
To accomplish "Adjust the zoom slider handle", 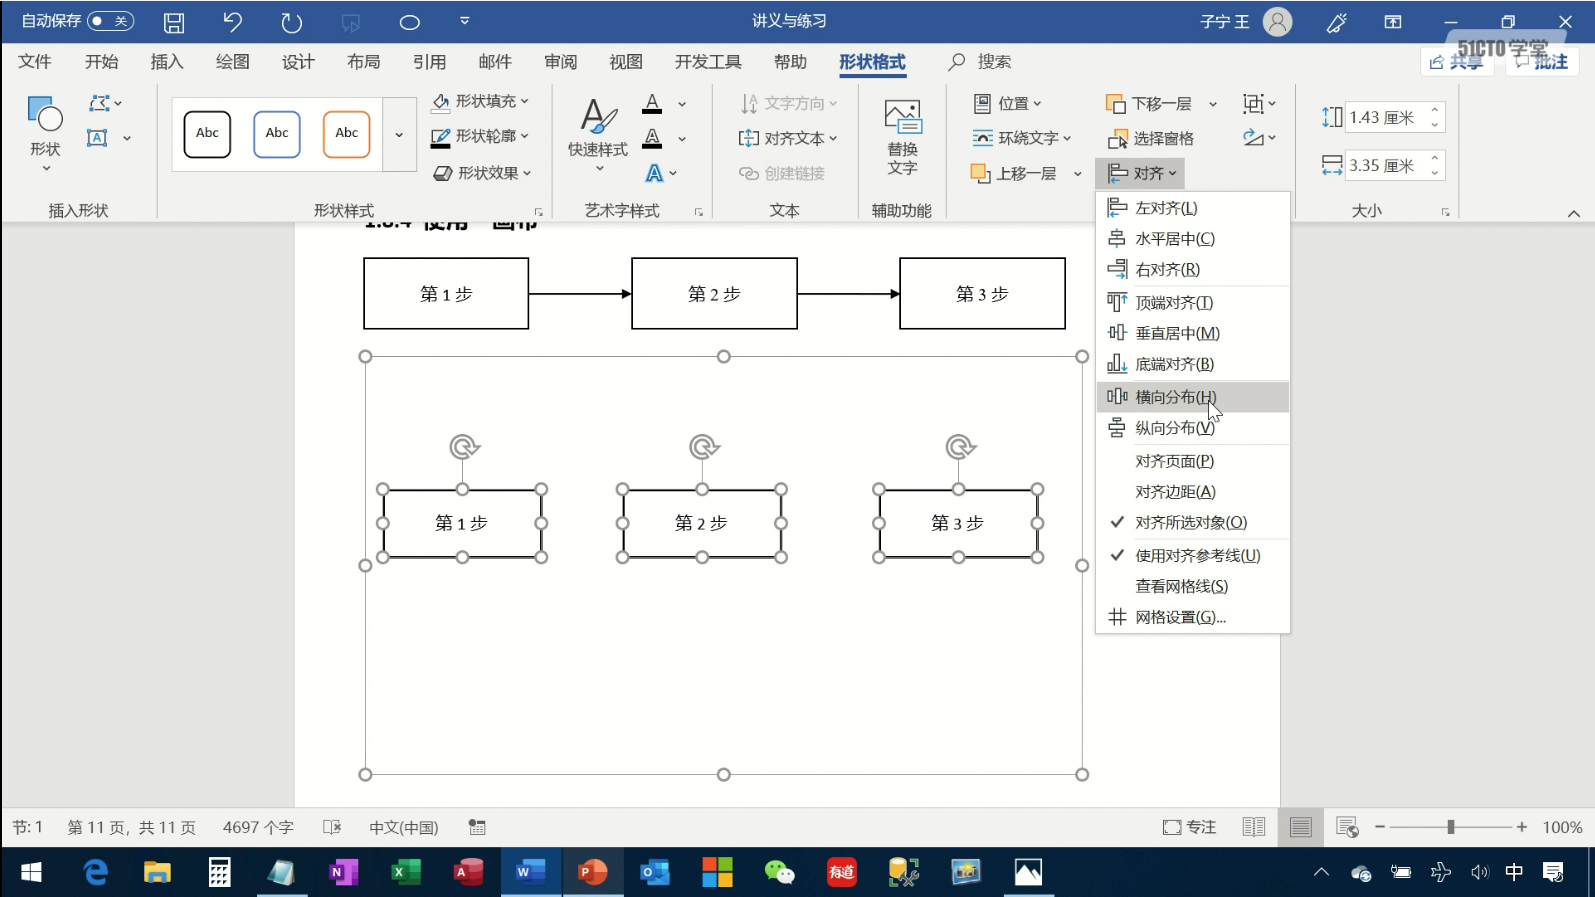I will pyautogui.click(x=1451, y=827).
